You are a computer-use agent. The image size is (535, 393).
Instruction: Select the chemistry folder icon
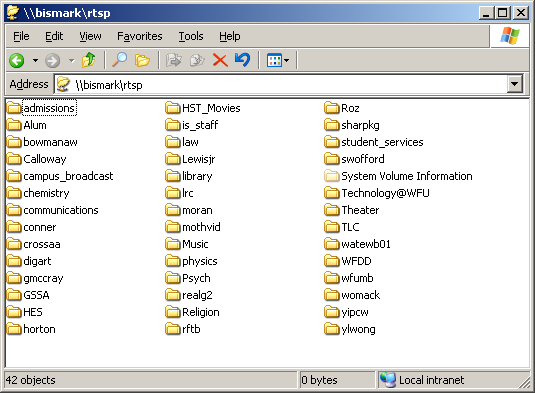14,193
